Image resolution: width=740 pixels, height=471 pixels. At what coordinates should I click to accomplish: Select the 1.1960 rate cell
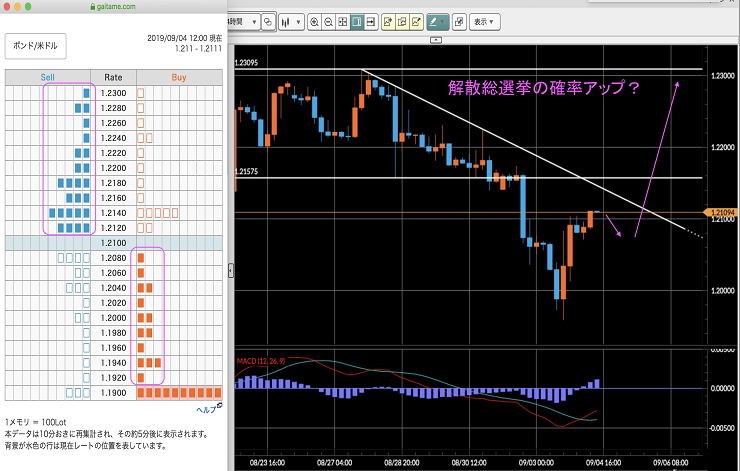114,348
